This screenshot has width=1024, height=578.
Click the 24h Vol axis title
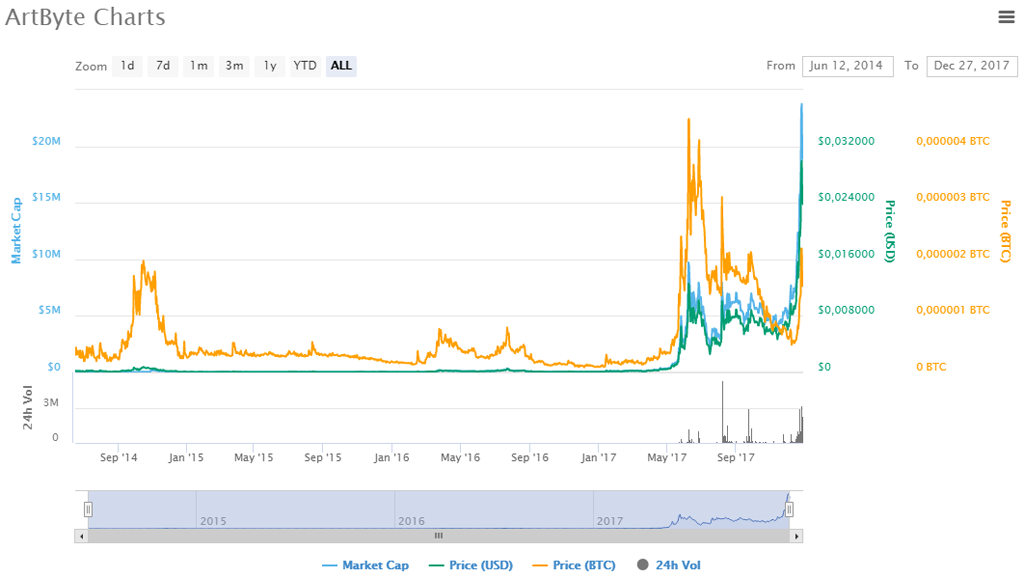click(27, 408)
